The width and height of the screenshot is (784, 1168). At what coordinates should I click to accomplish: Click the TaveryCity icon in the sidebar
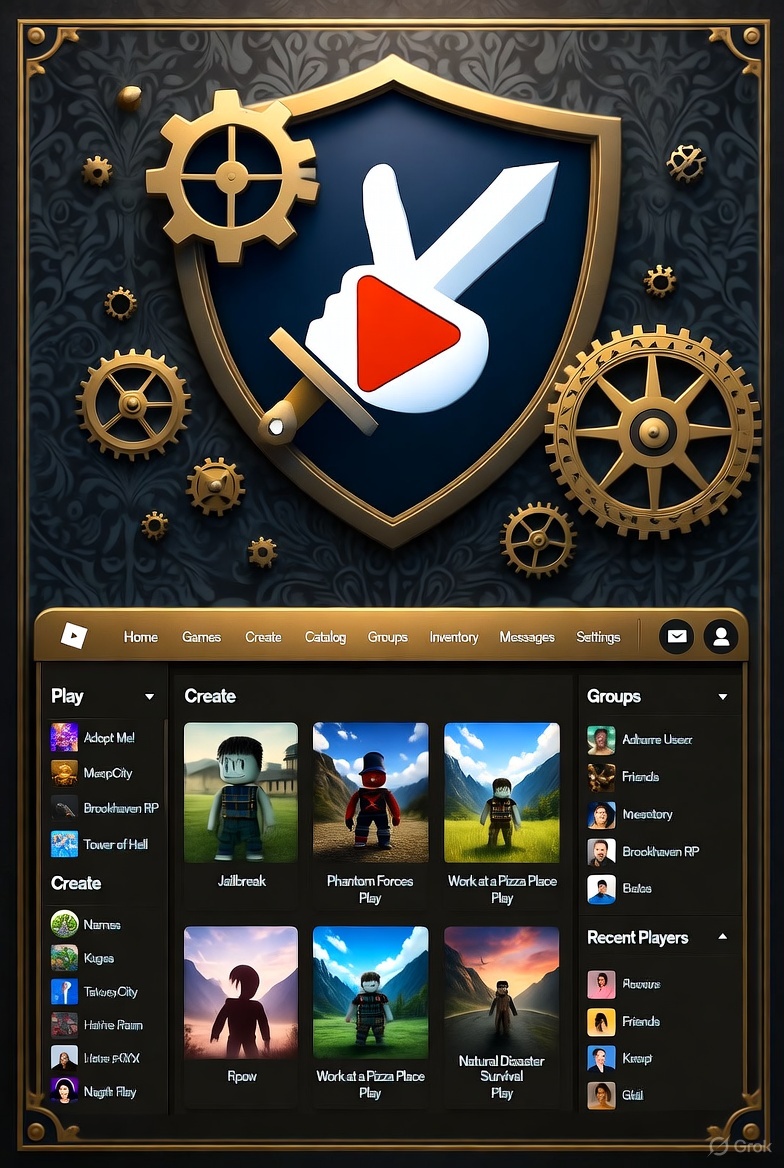[64, 992]
